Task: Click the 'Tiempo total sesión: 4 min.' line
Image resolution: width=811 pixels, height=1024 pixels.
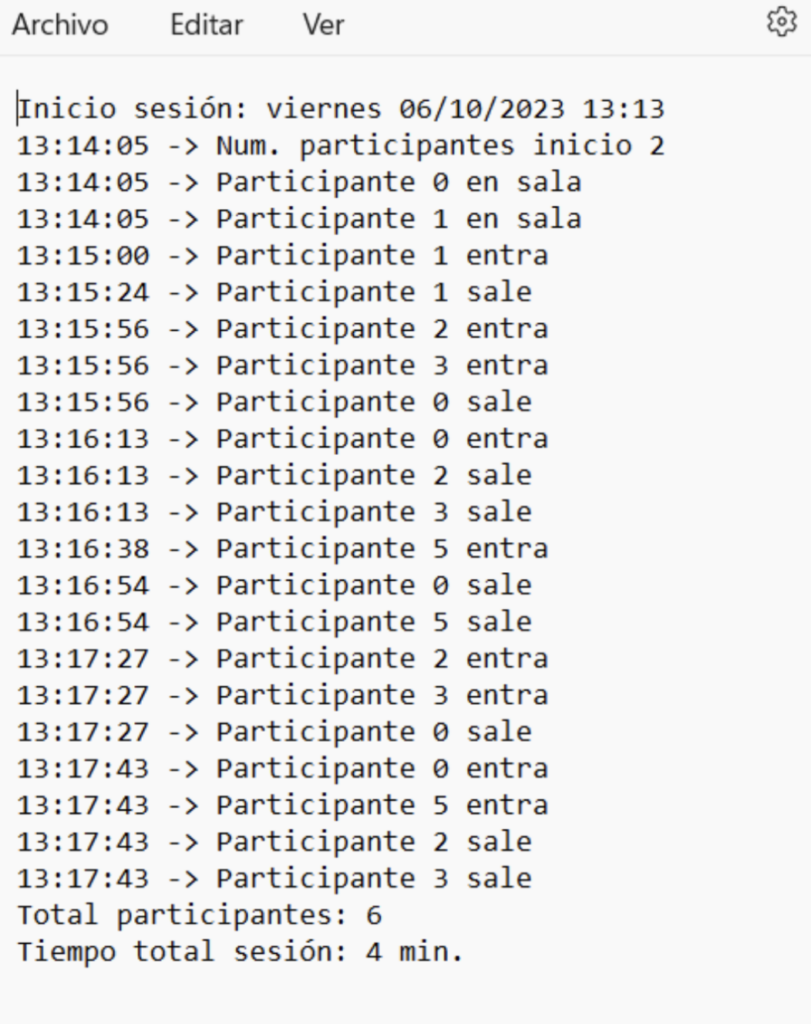Action: [240, 952]
